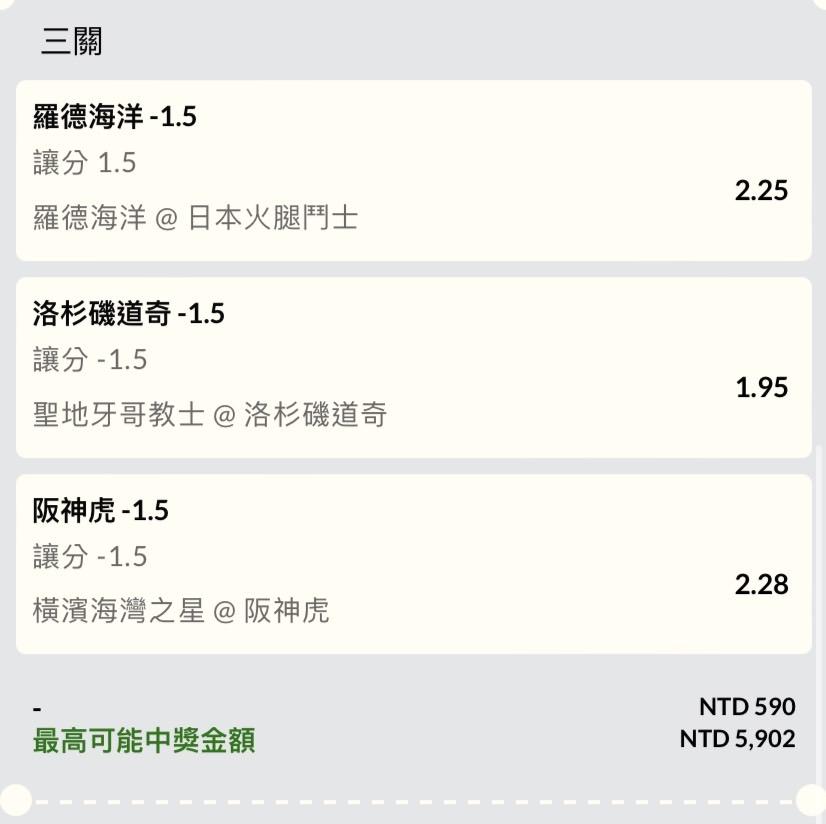Select match 聖地牙哥教士 @ 洛杉磯道奇
The image size is (826, 824).
click(210, 414)
